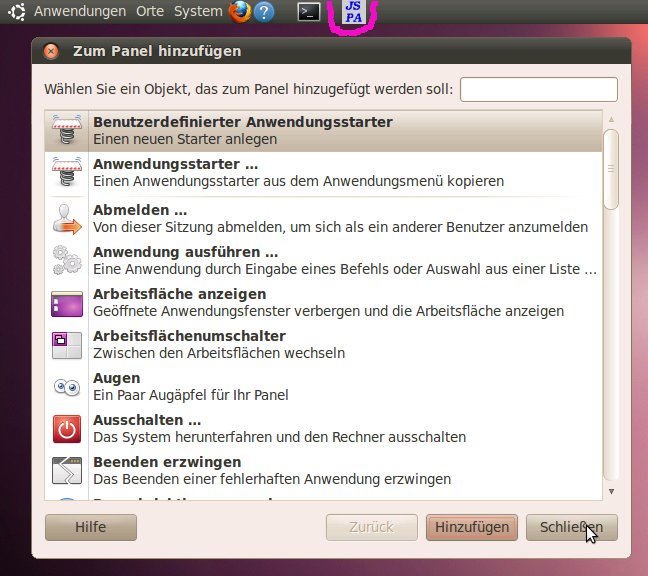Select the Anwendung ausführen gears icon
This screenshot has height=576, width=648.
[66, 261]
